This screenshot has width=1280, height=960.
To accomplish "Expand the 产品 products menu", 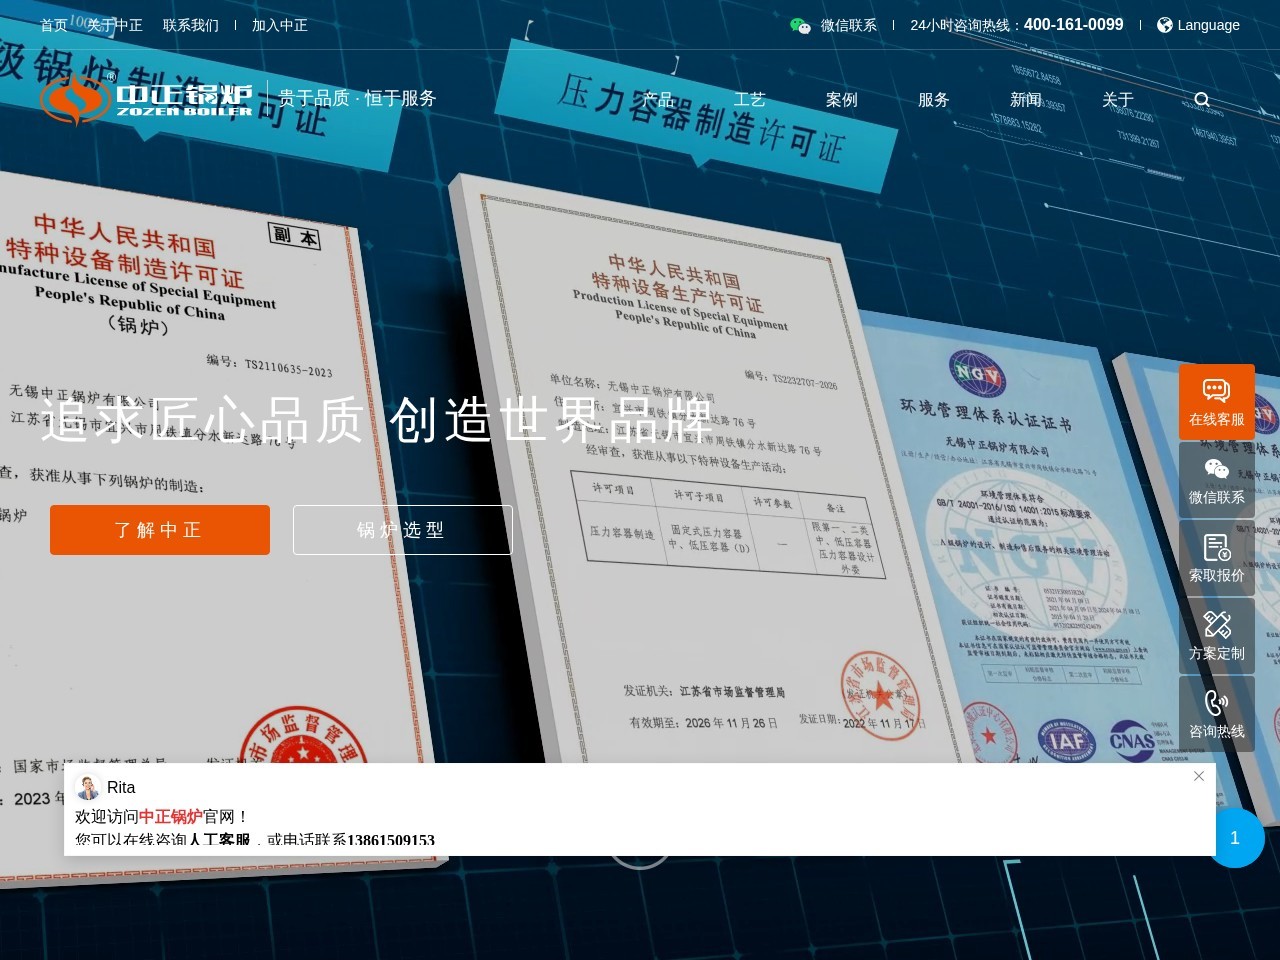I will [x=658, y=99].
